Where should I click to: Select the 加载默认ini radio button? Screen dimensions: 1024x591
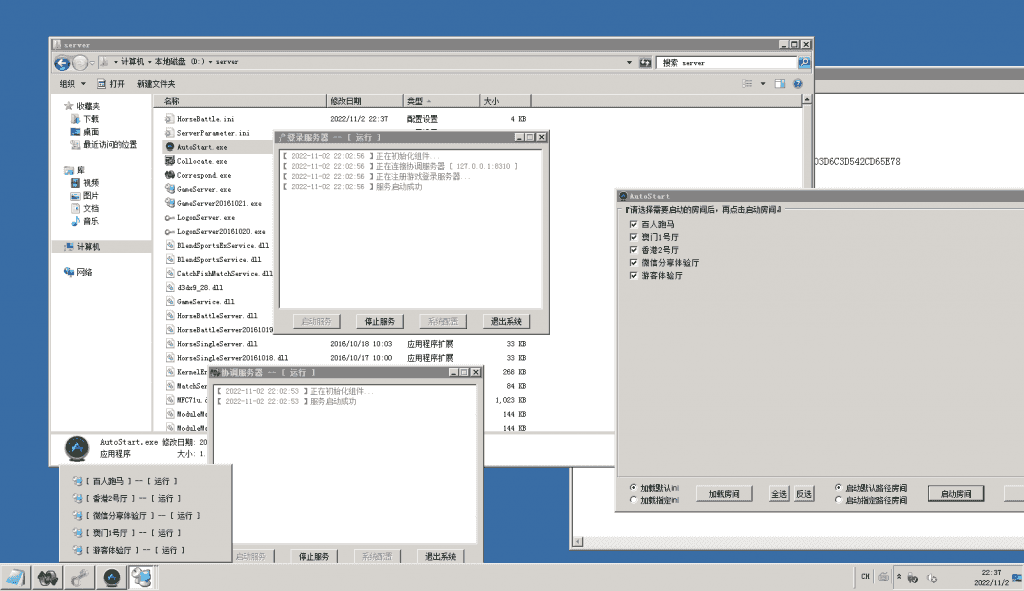(633, 488)
